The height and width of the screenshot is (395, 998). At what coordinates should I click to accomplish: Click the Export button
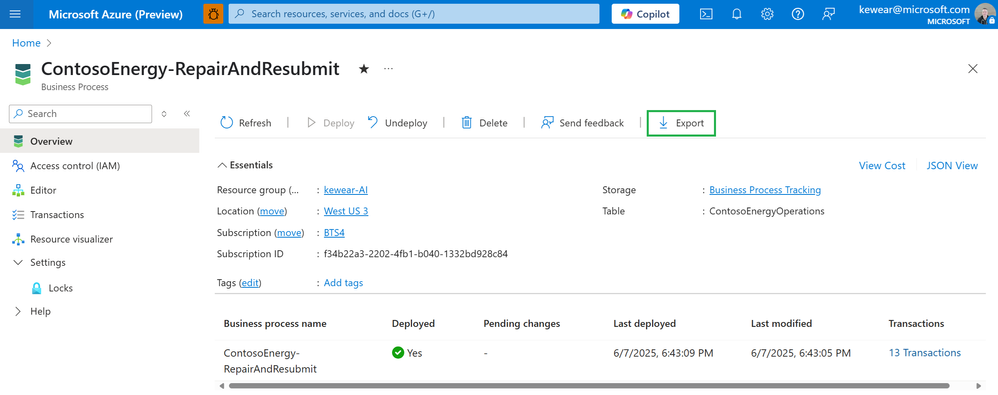coord(681,123)
